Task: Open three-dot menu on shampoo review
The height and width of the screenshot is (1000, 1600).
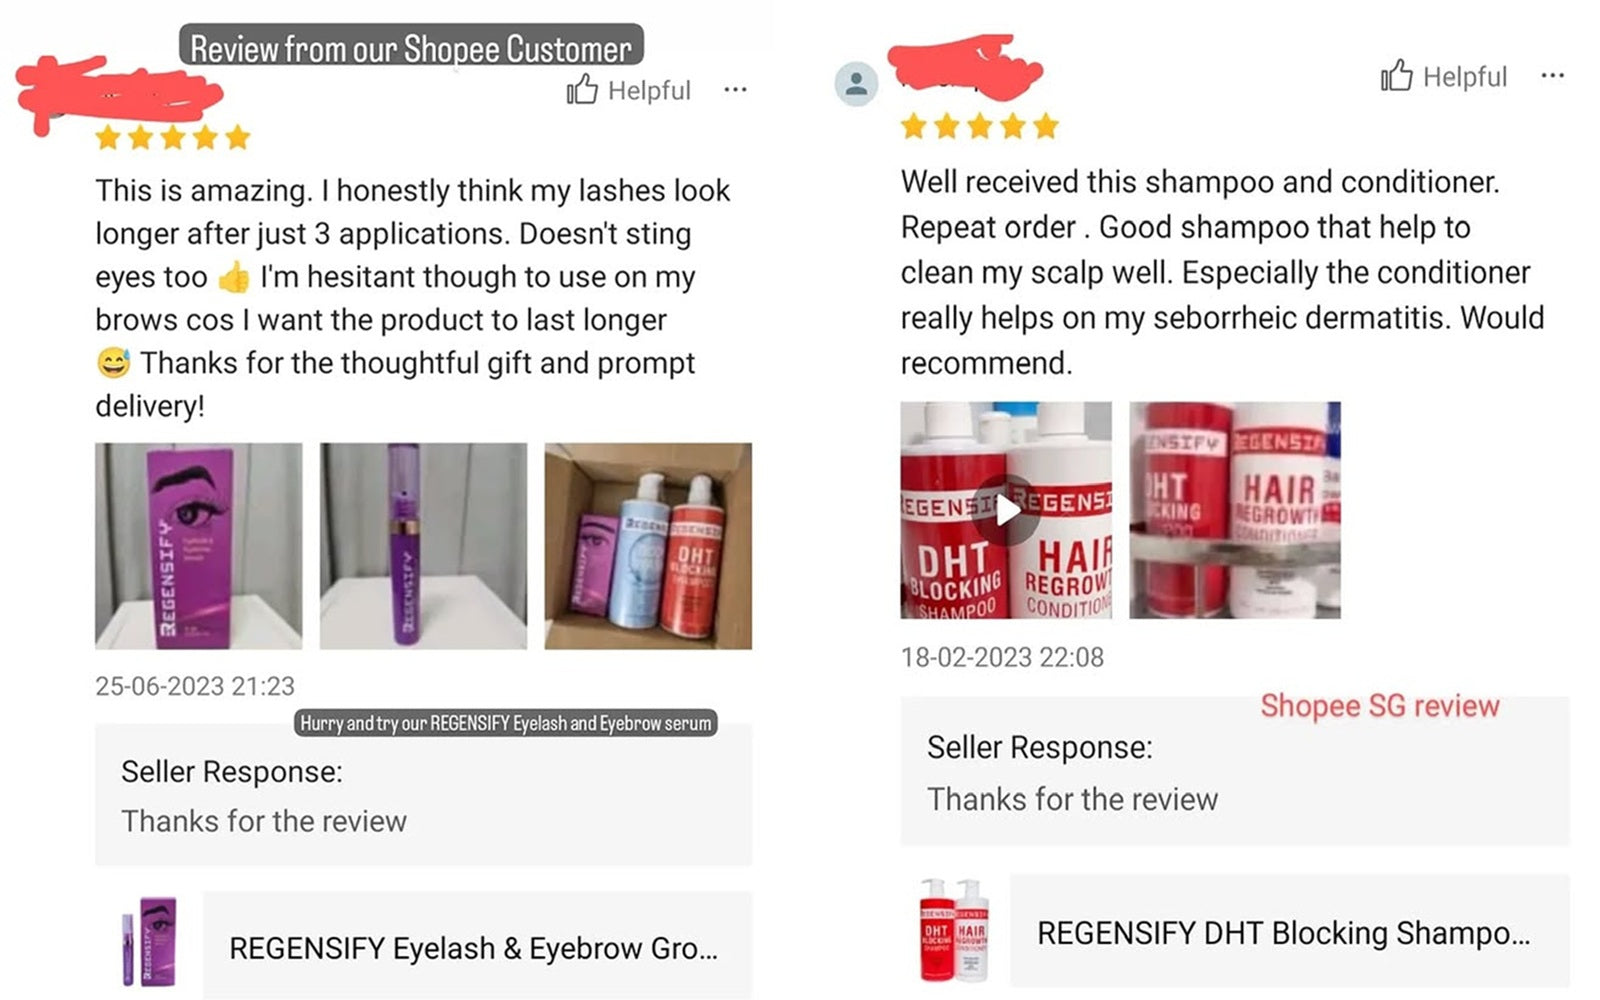Action: point(1552,76)
